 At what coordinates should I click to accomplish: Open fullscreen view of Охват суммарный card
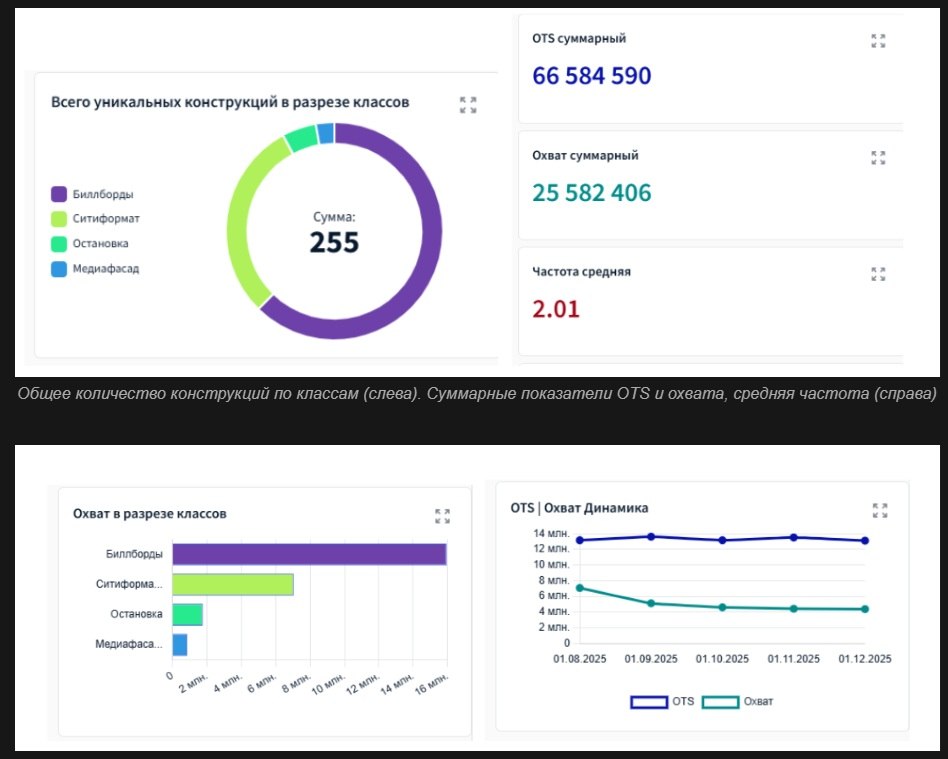click(x=878, y=158)
